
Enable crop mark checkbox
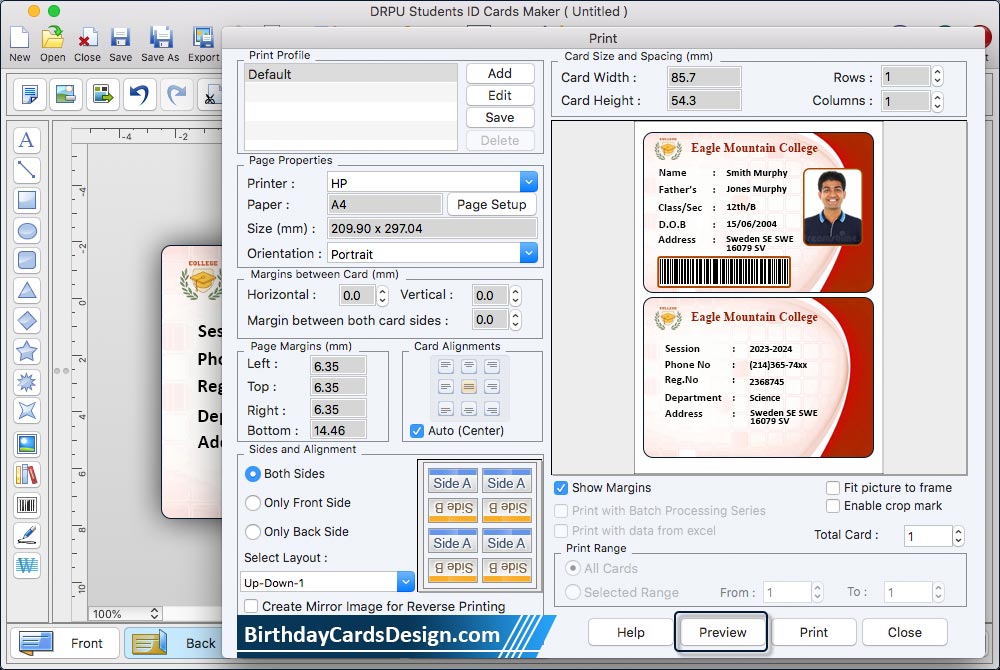[x=832, y=506]
